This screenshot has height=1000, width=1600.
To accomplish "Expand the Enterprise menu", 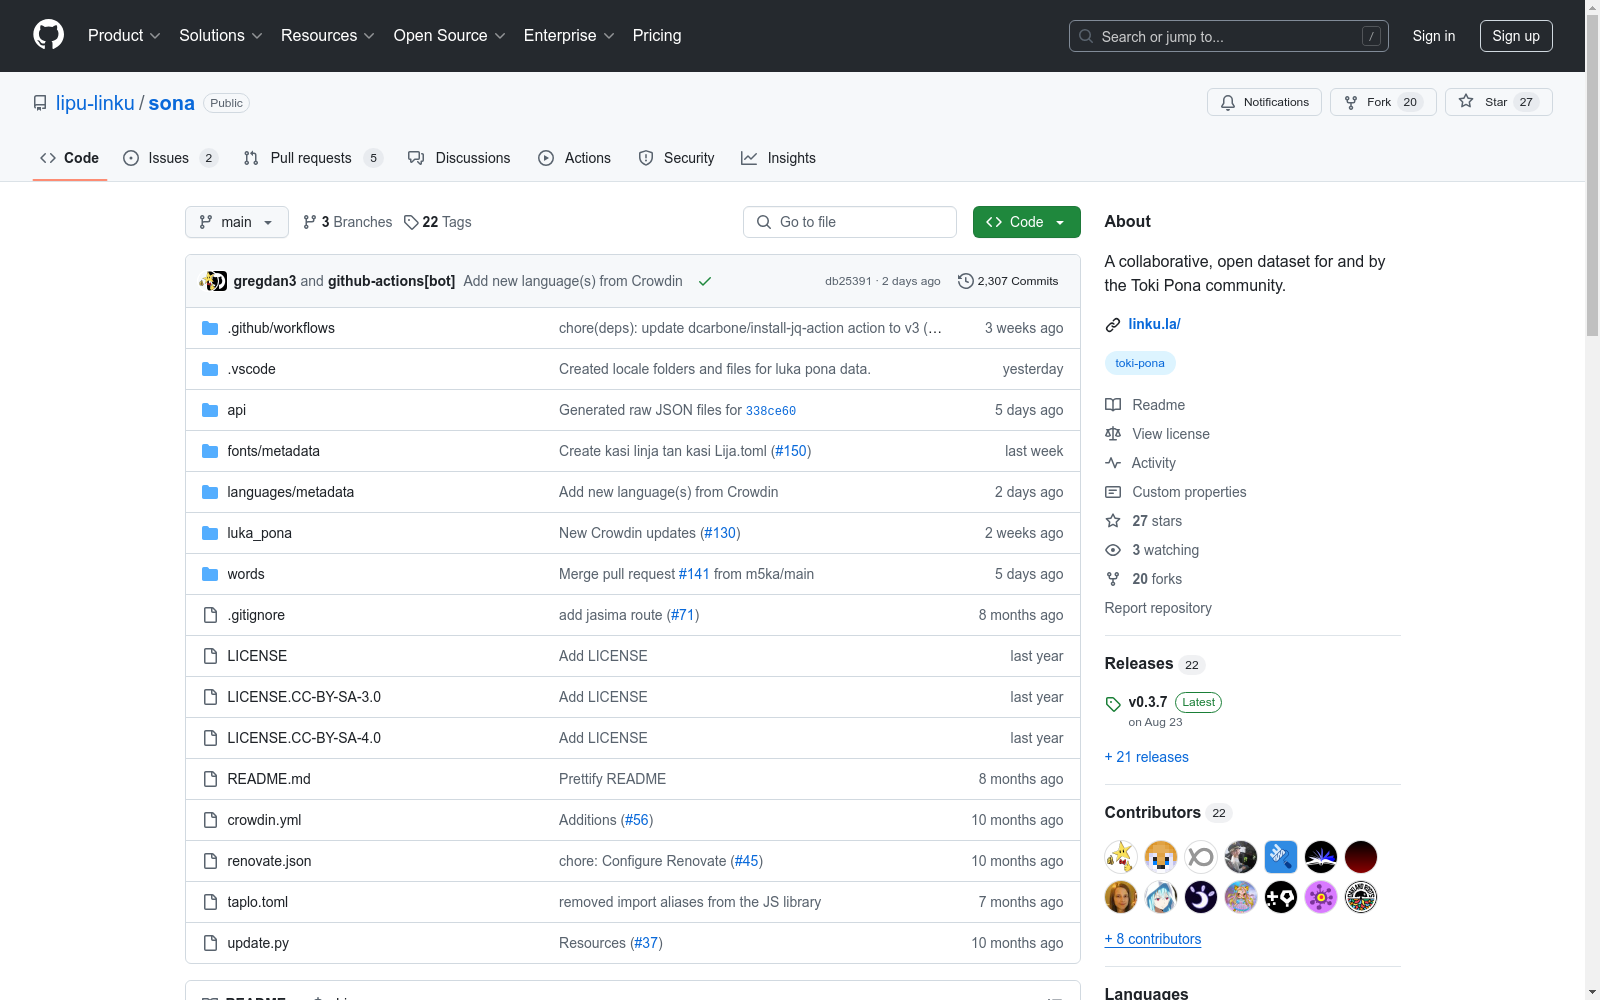I will [569, 36].
